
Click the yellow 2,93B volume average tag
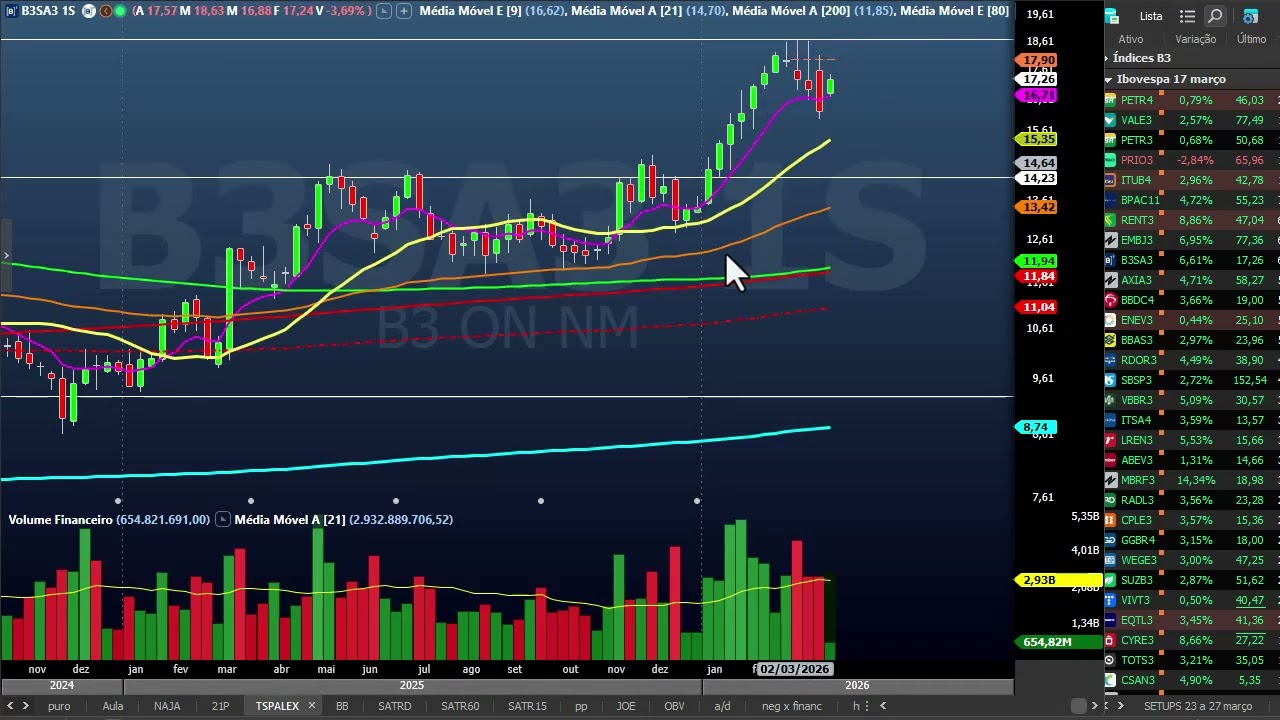1058,580
